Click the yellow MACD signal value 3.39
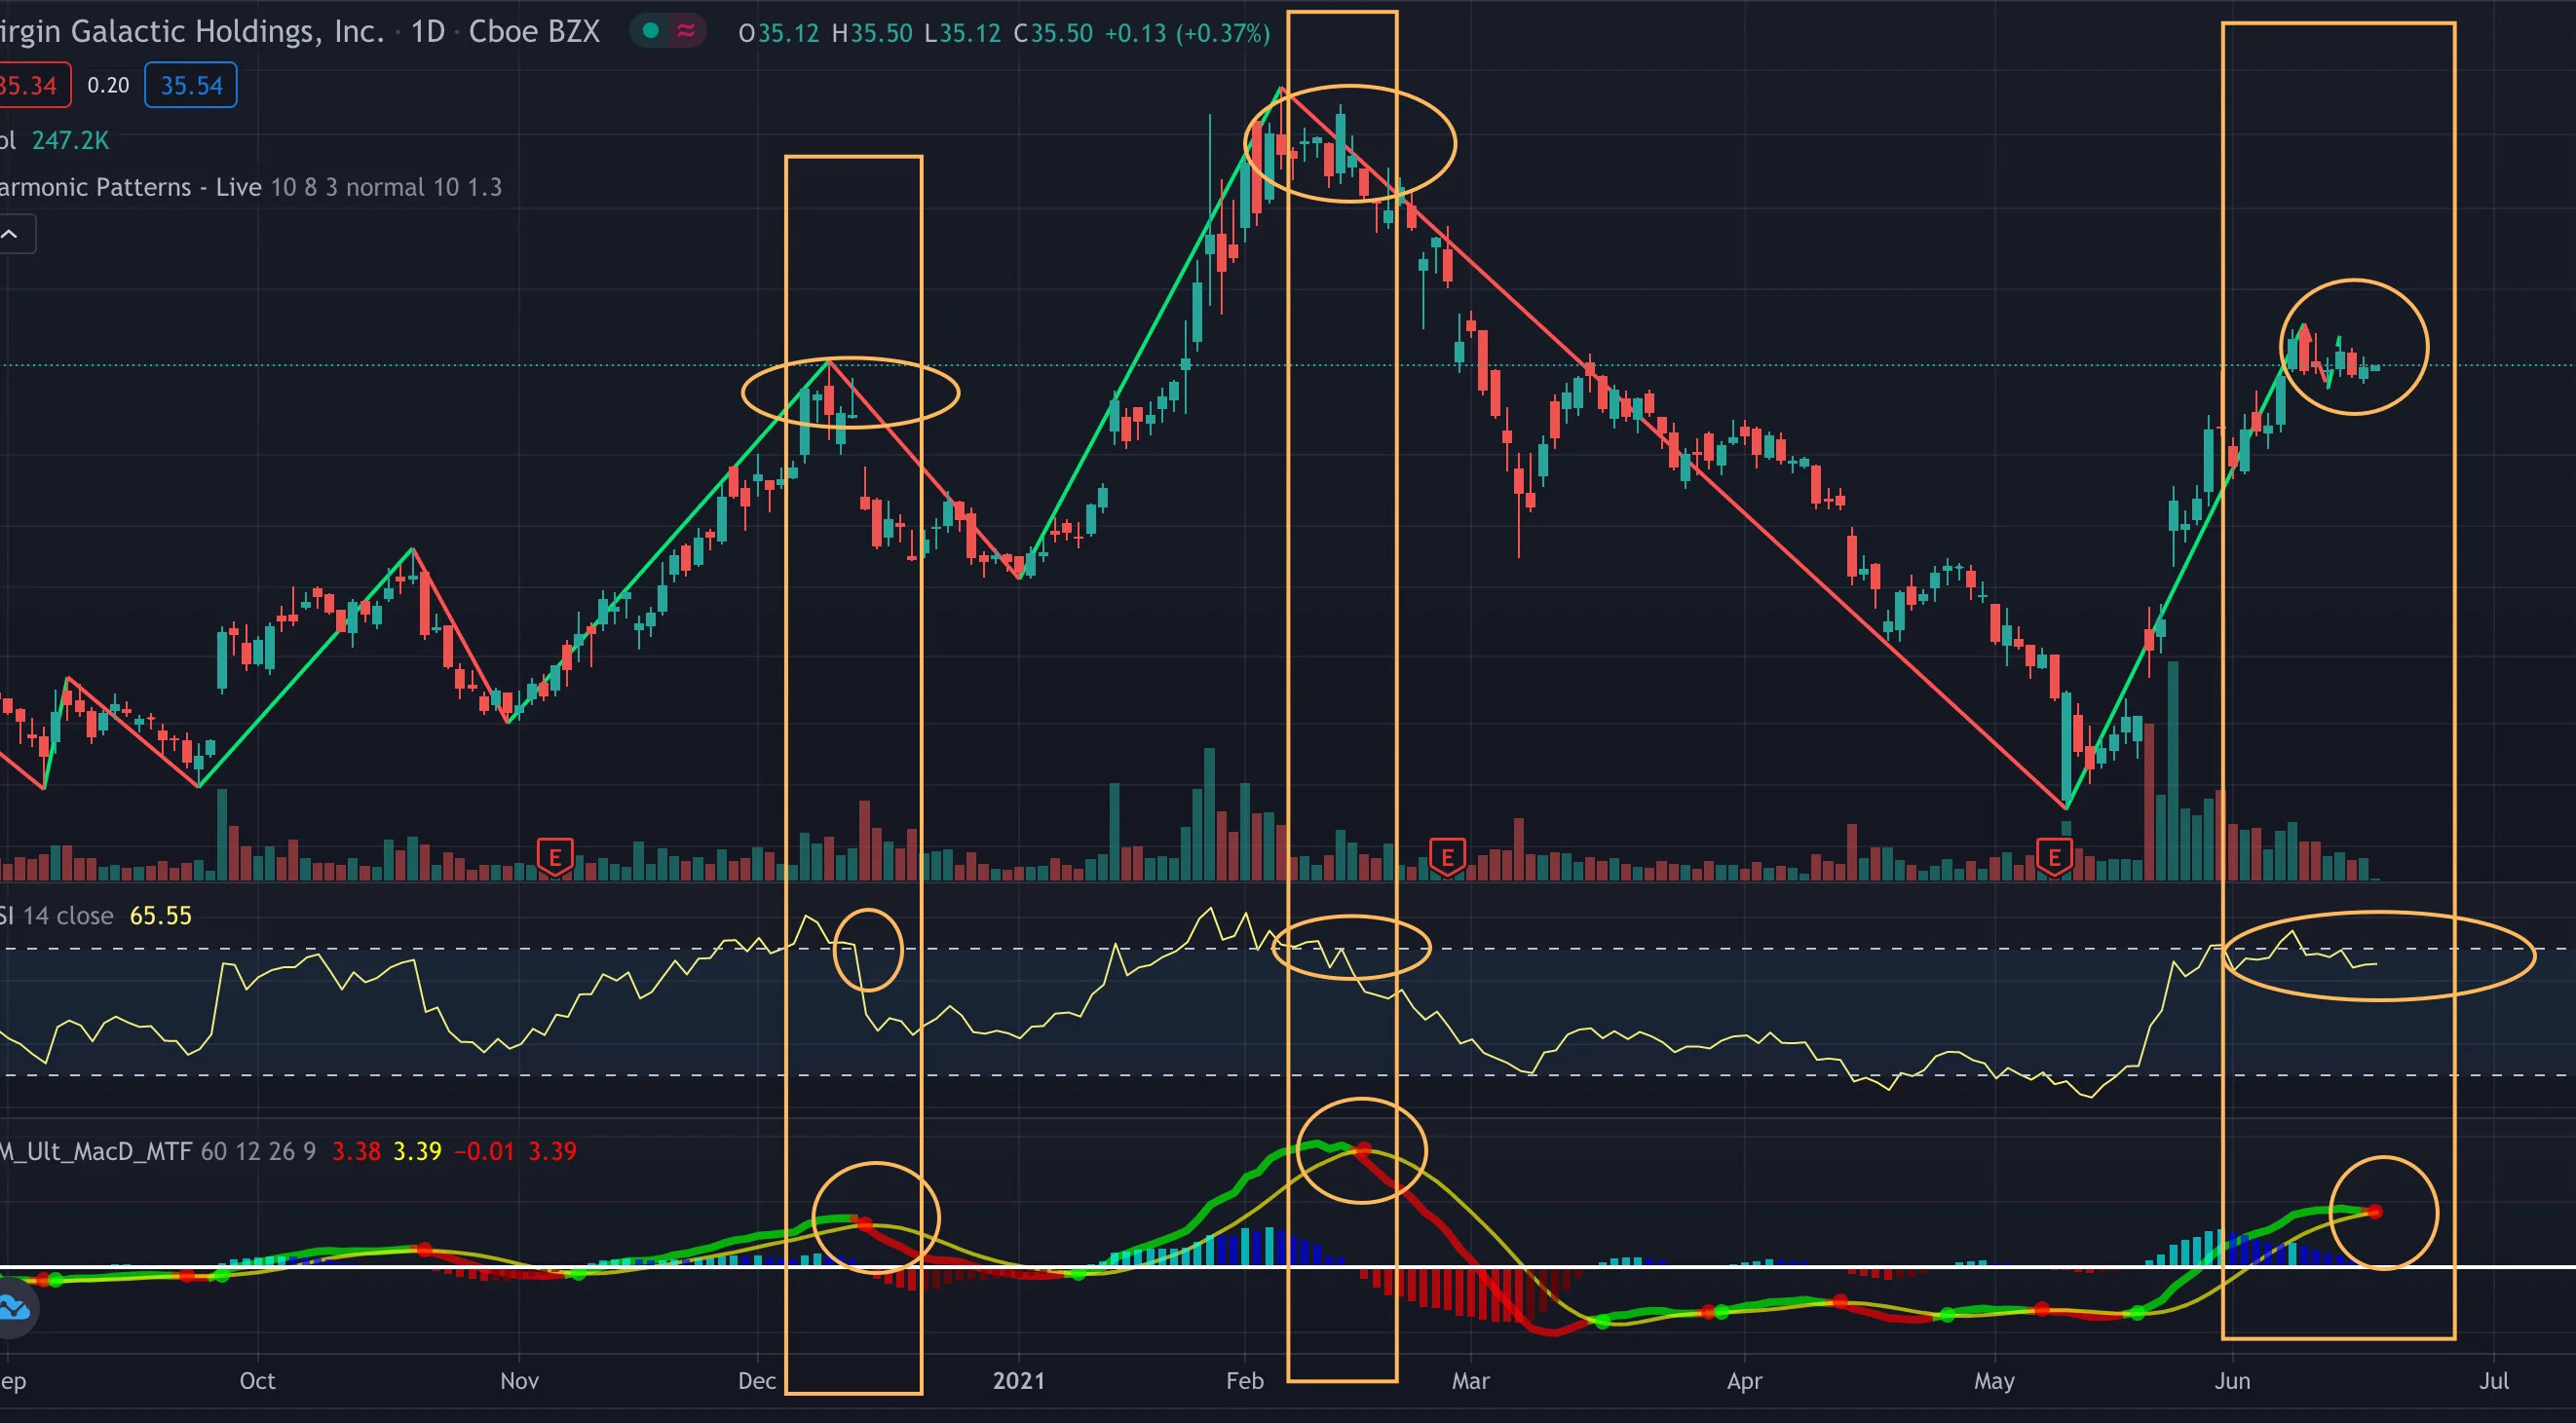Screen dimensions: 2576x1423 pyautogui.click(x=417, y=1151)
